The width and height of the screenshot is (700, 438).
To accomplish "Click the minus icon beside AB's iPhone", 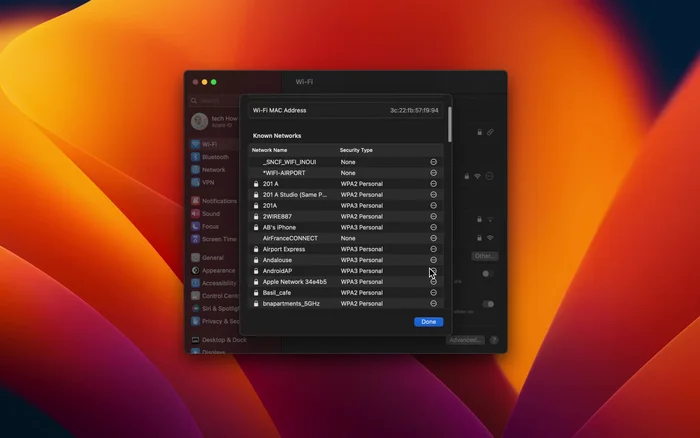I will (x=433, y=227).
